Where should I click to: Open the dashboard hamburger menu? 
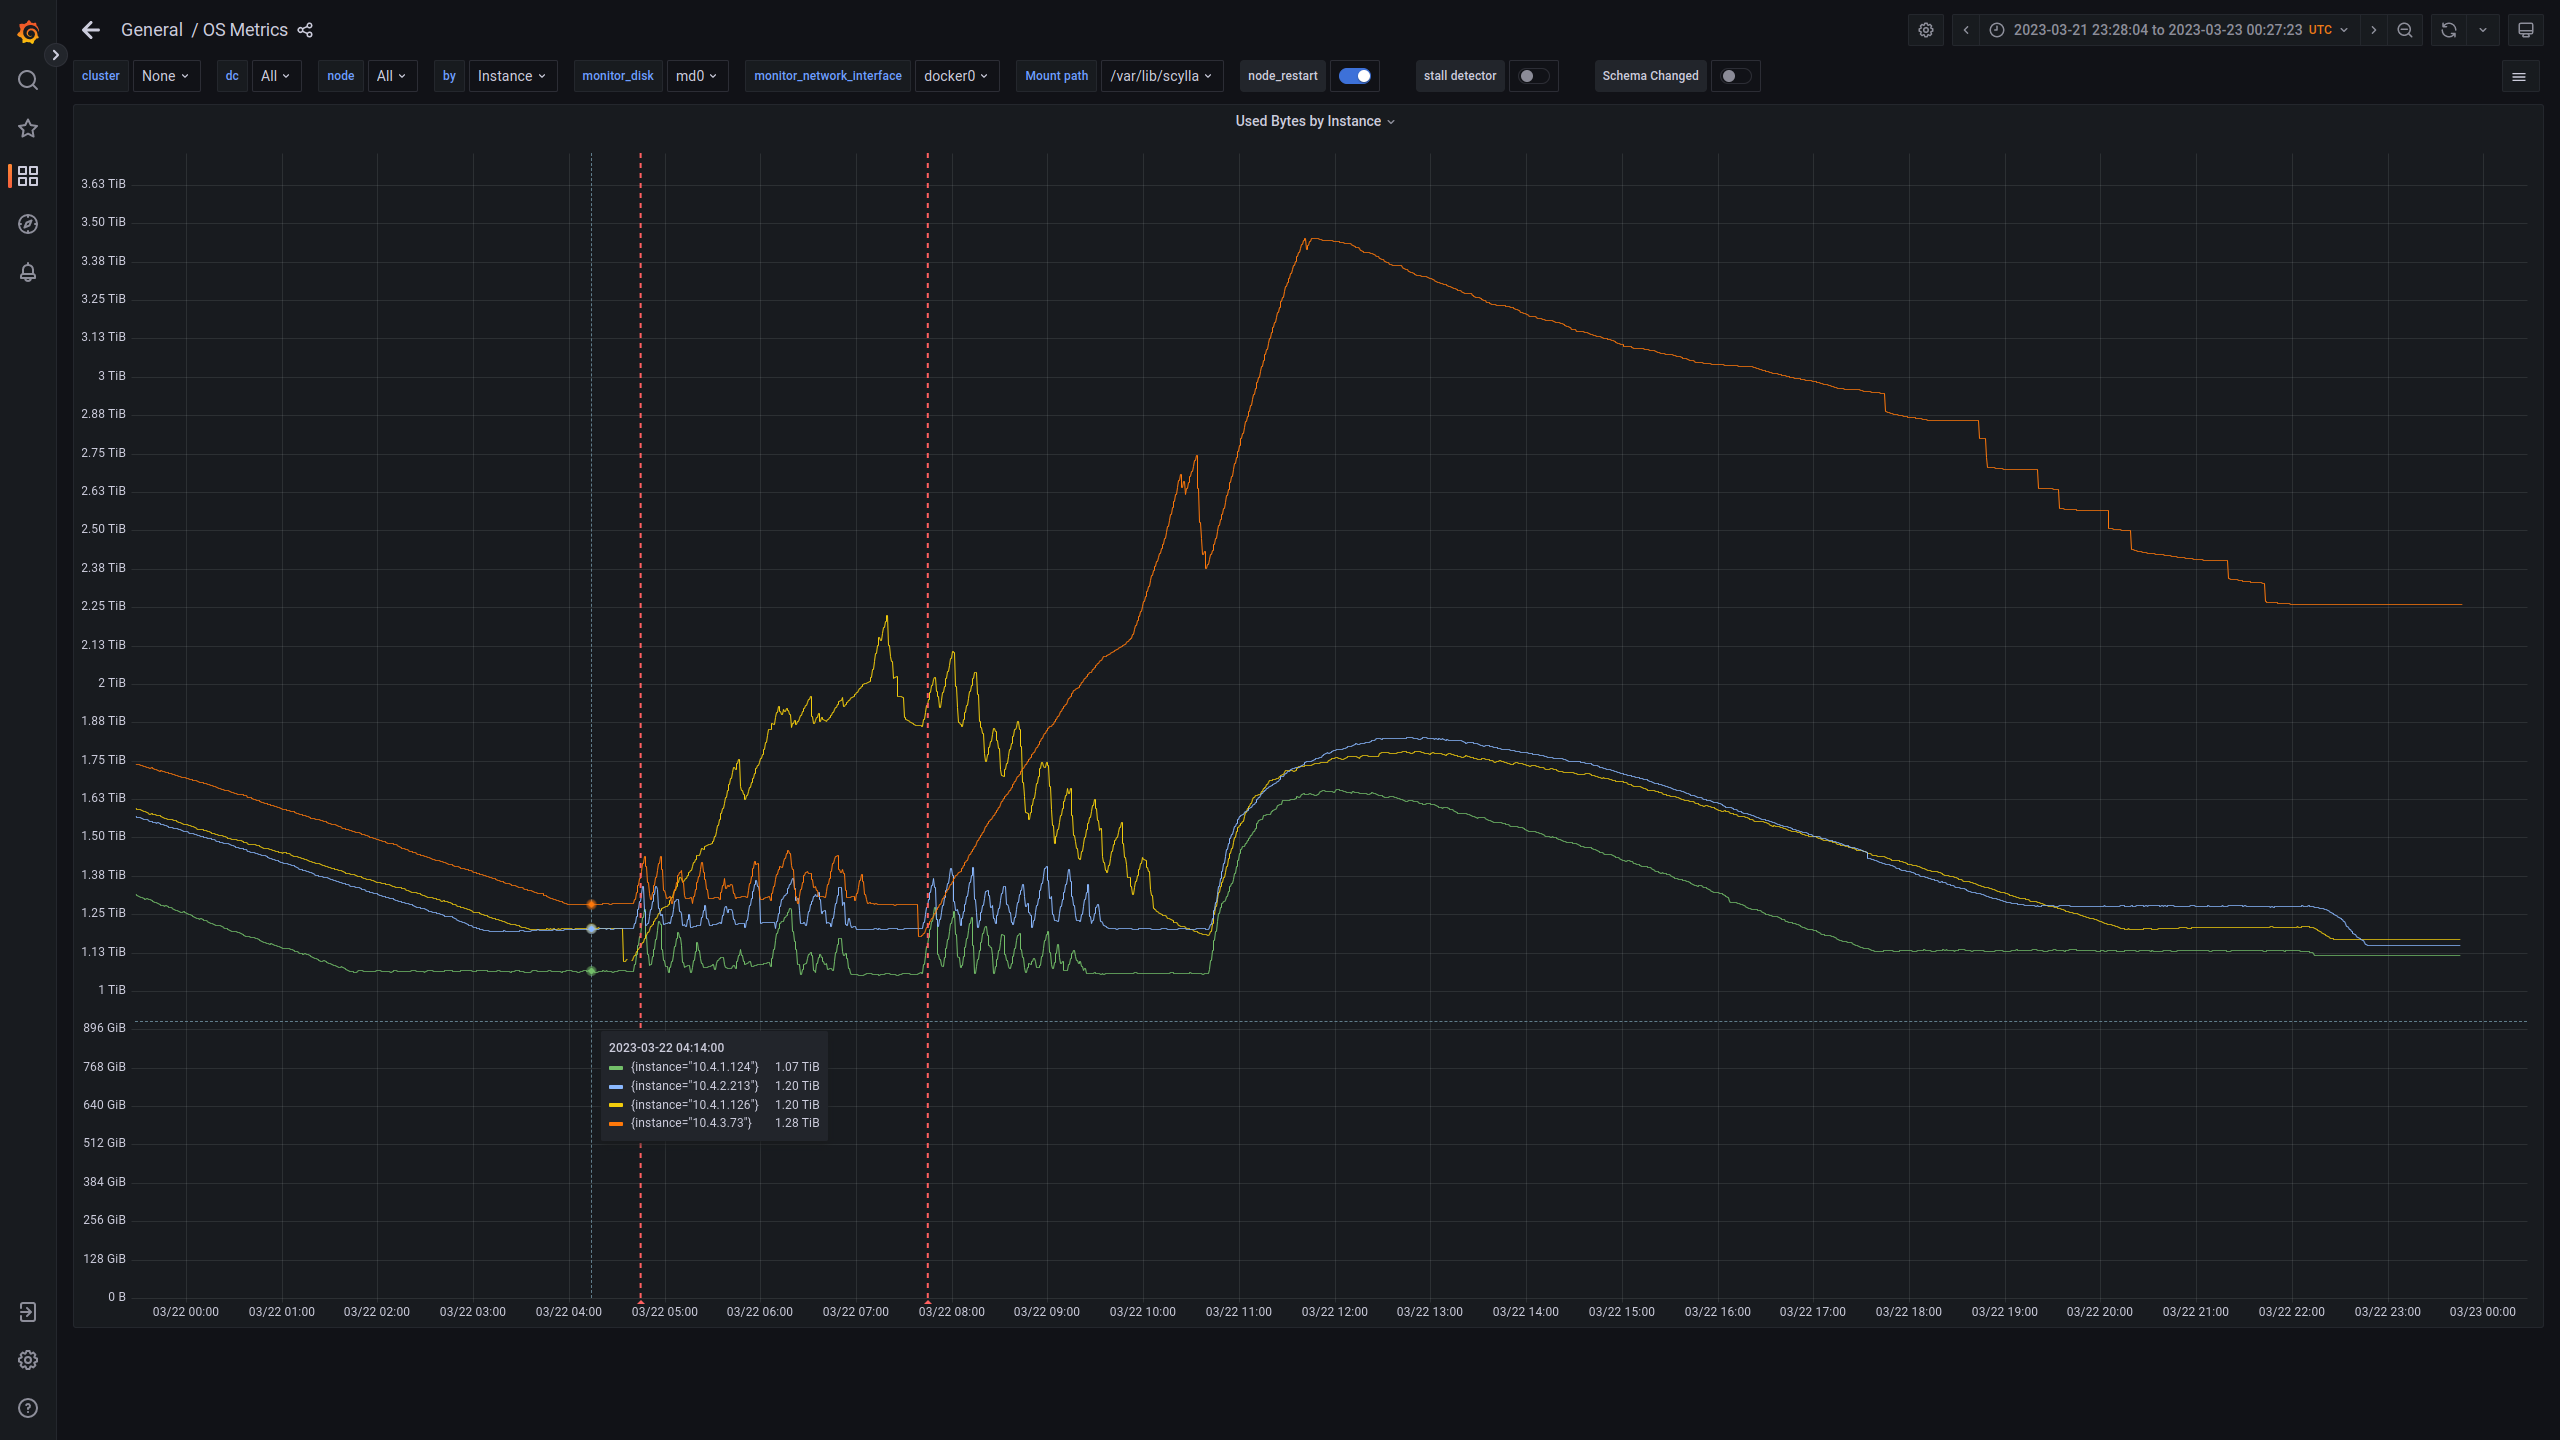click(2521, 76)
